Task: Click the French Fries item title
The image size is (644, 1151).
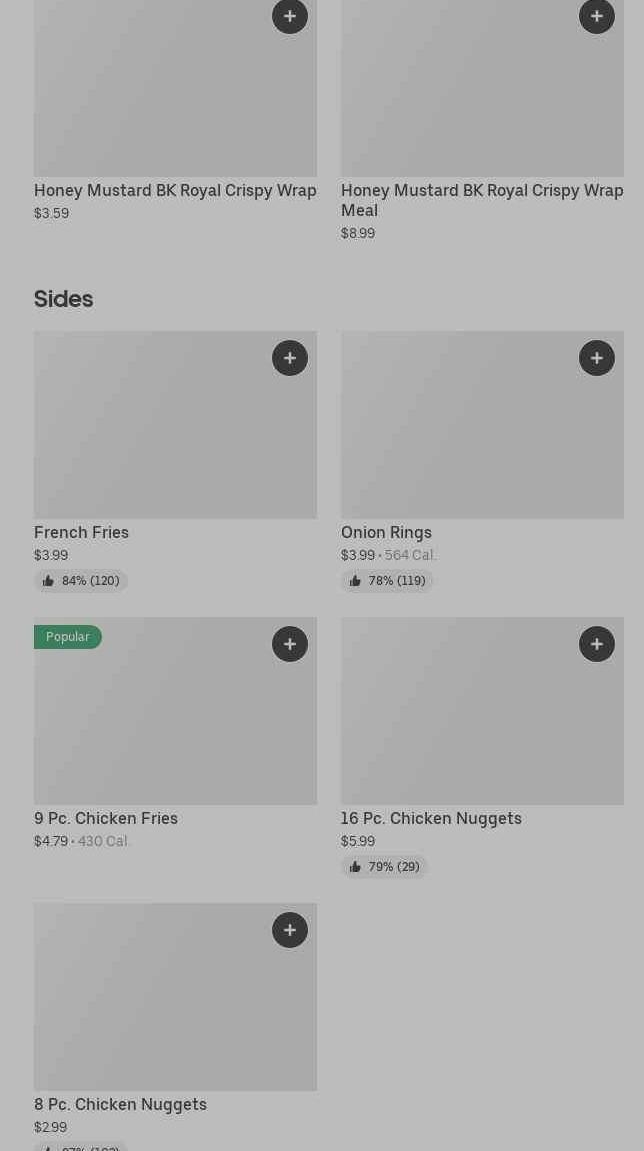Action: [82, 532]
